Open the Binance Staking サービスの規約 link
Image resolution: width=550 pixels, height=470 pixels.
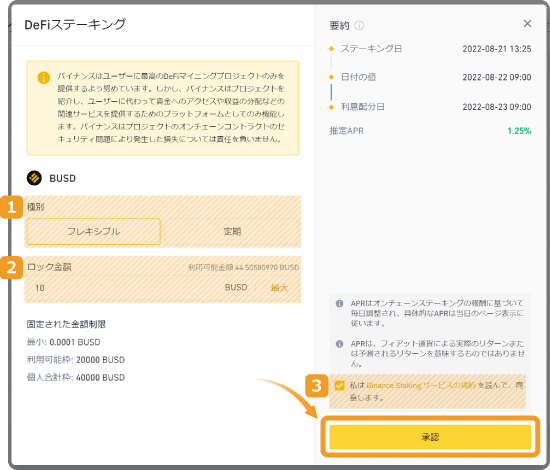421,385
